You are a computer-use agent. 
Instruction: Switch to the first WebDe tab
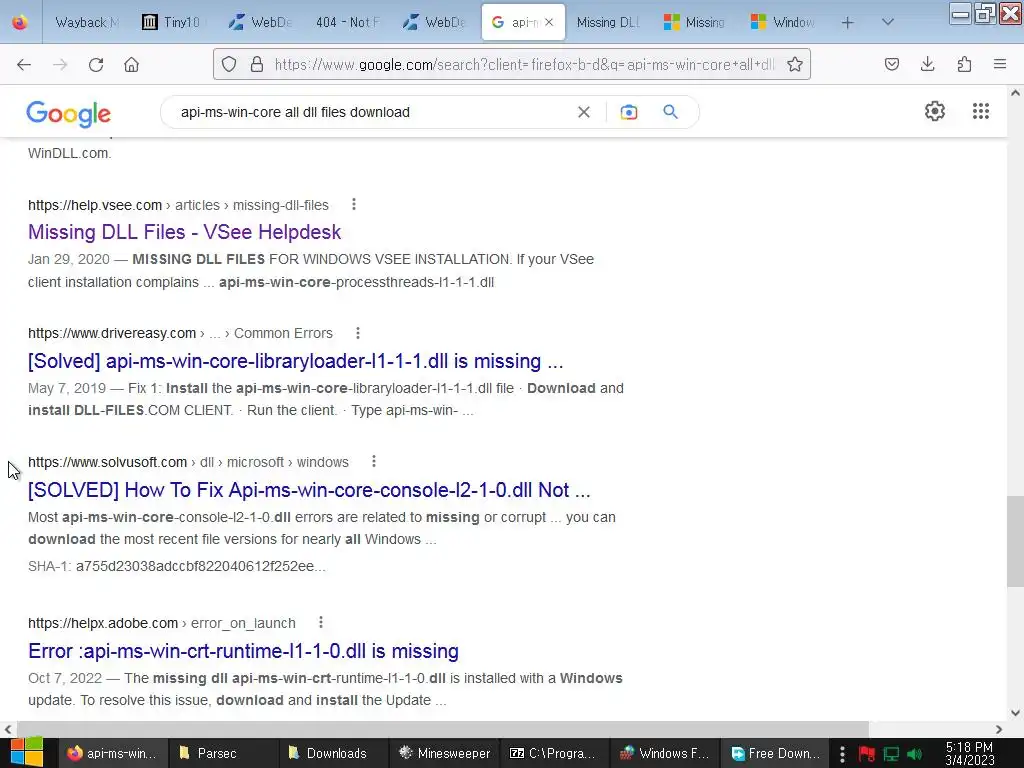point(260,22)
